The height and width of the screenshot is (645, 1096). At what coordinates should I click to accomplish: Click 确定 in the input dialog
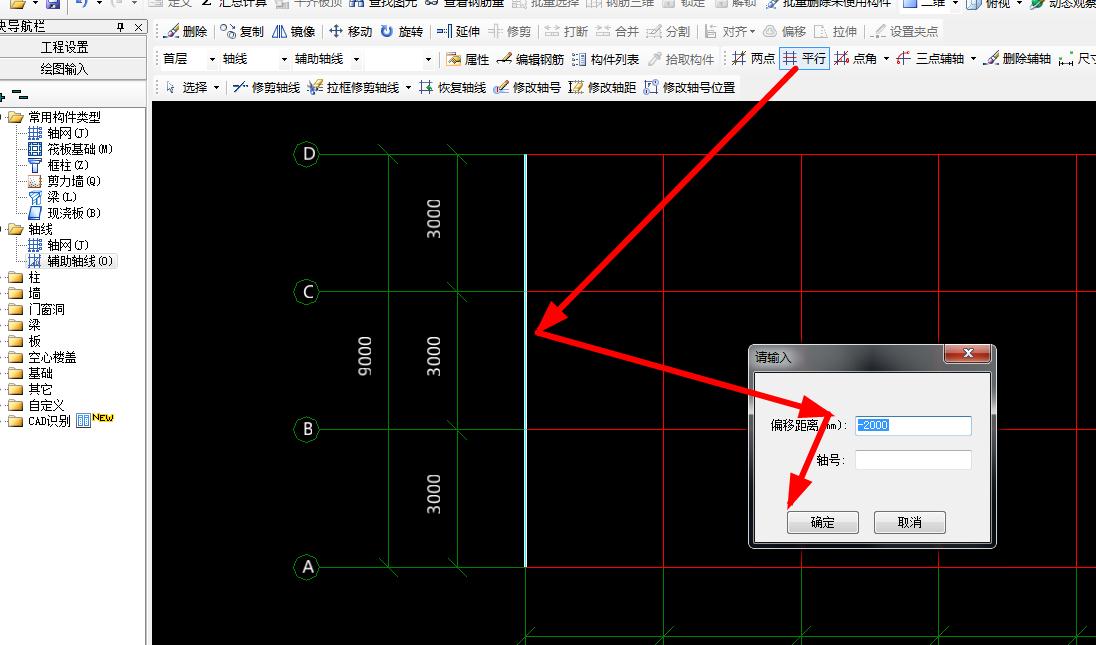pyautogui.click(x=823, y=522)
